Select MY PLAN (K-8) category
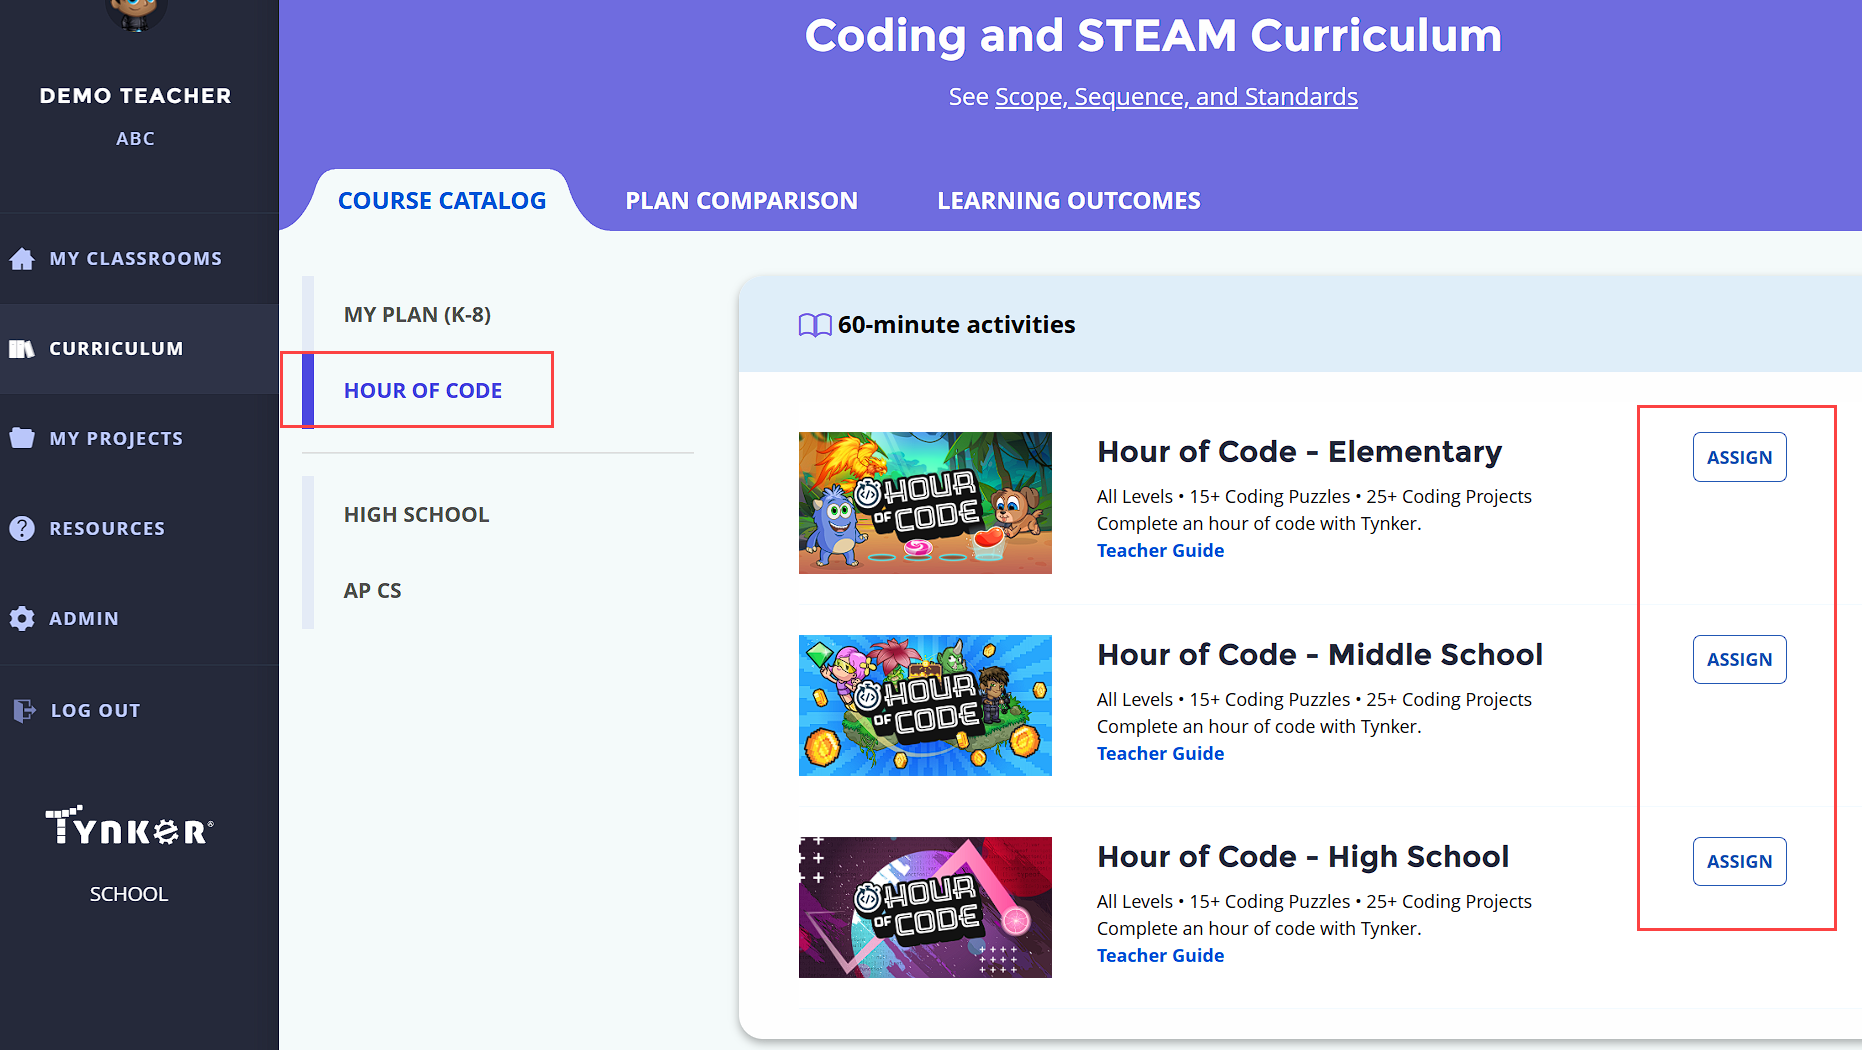This screenshot has width=1862, height=1050. [417, 315]
